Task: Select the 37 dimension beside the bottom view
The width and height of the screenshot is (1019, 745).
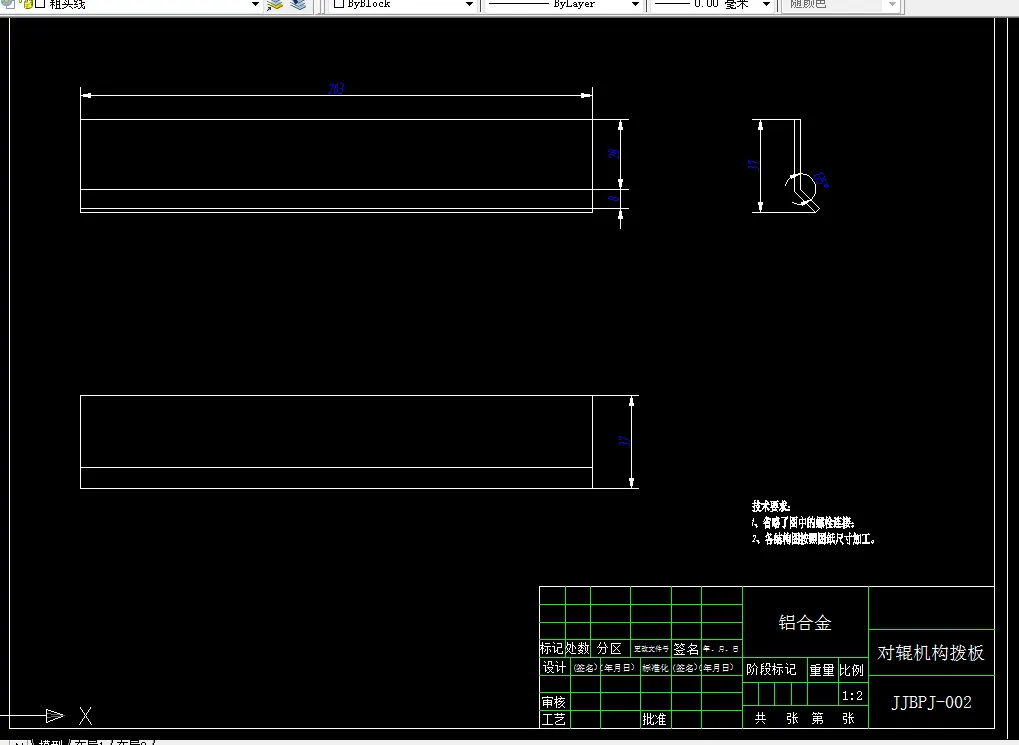Action: tap(625, 441)
